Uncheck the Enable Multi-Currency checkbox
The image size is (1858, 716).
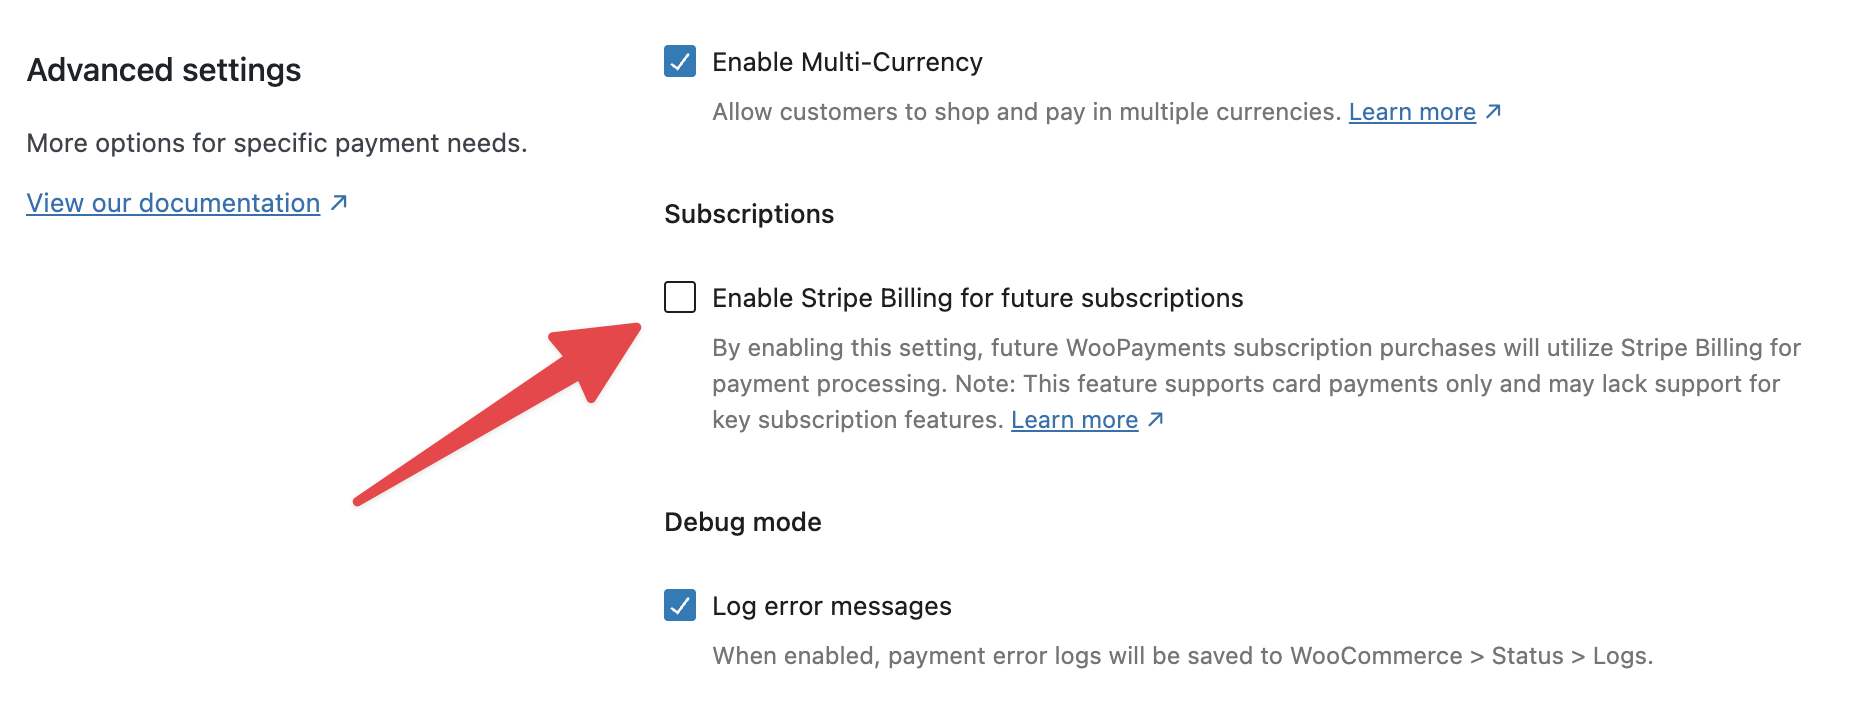click(680, 62)
